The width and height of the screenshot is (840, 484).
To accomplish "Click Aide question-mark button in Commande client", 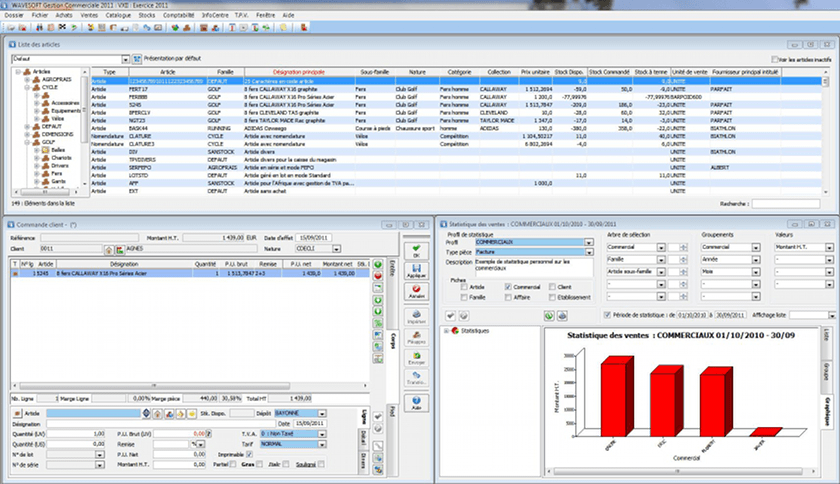I will [x=416, y=403].
